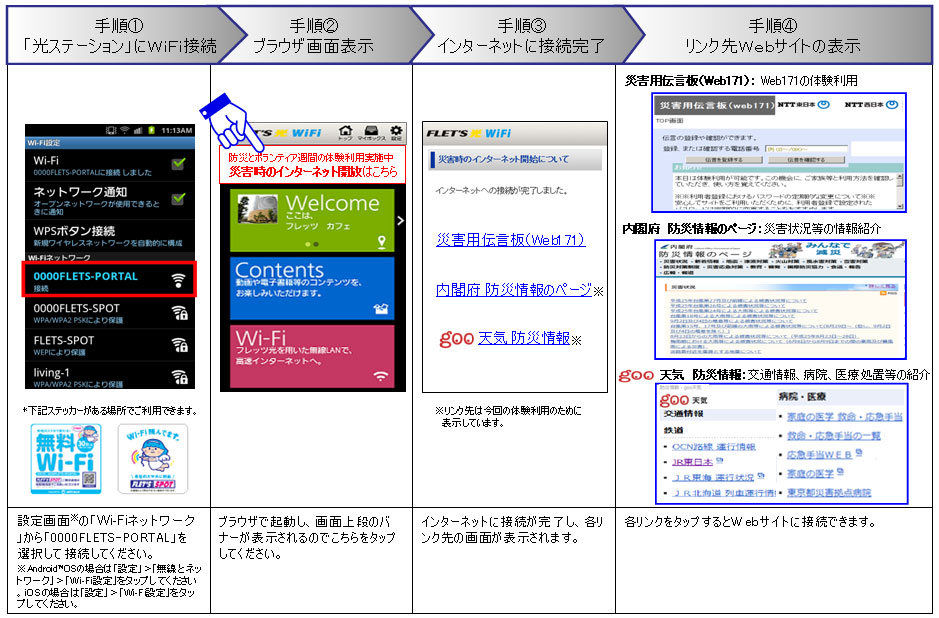Viewport: 939px width, 618px height.
Task: Tap the 災害時のインターネット開放はこちら banner
Action: pyautogui.click(x=313, y=164)
